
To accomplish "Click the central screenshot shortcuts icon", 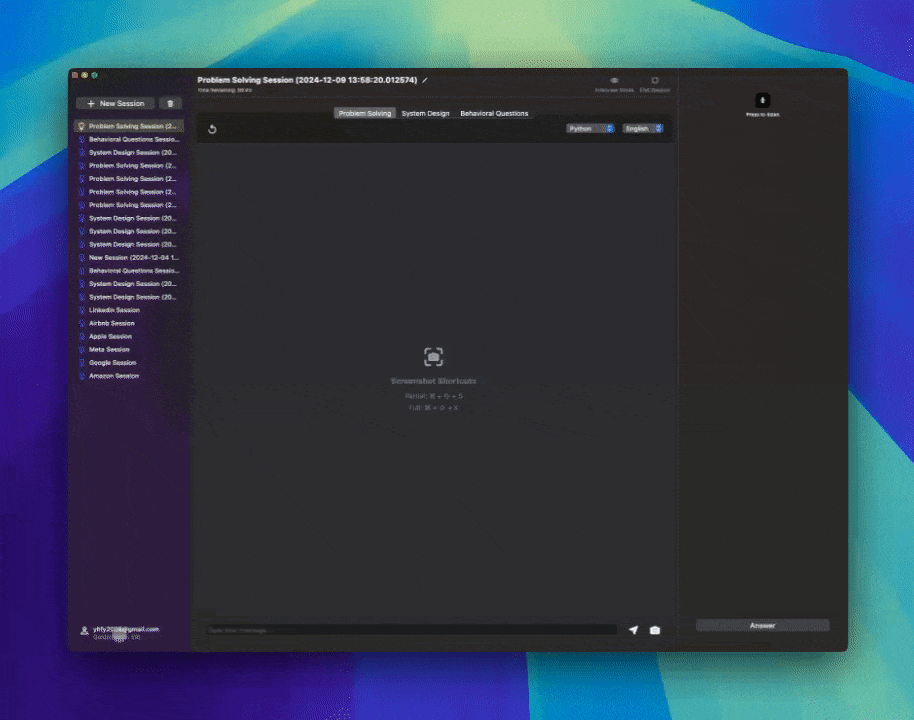I will coord(433,356).
